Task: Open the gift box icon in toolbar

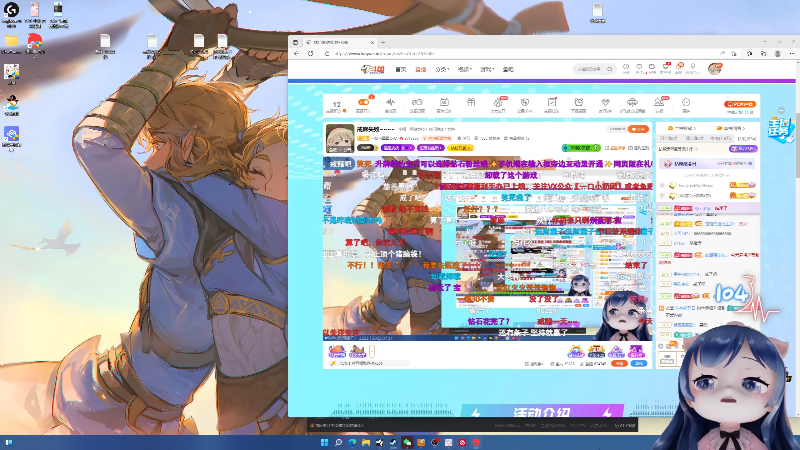Action: pyautogui.click(x=471, y=104)
